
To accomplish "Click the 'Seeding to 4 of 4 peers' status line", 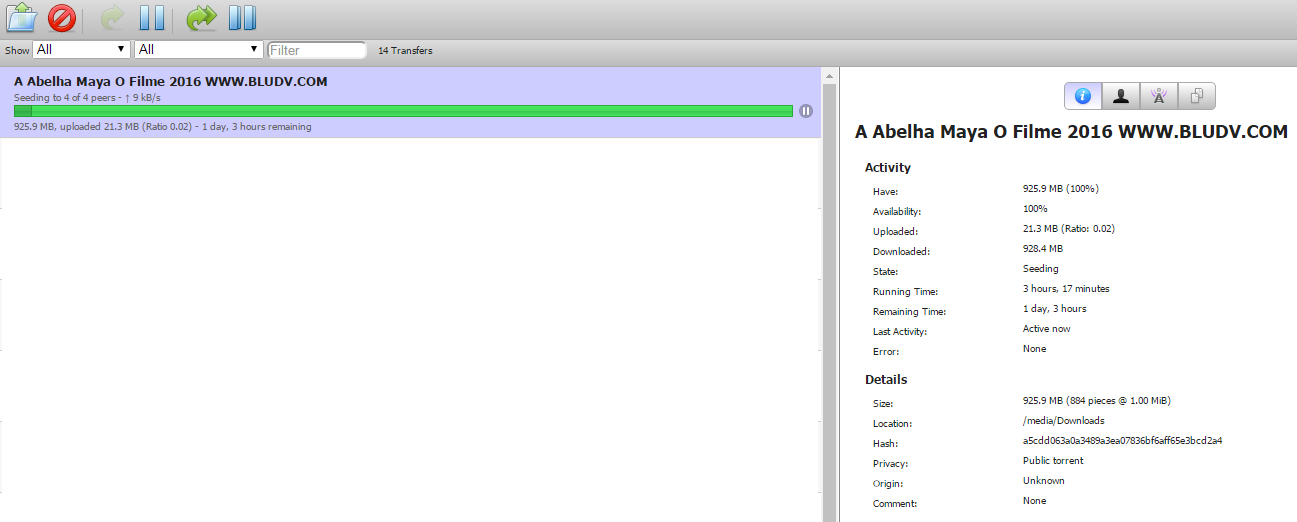I will (87, 98).
